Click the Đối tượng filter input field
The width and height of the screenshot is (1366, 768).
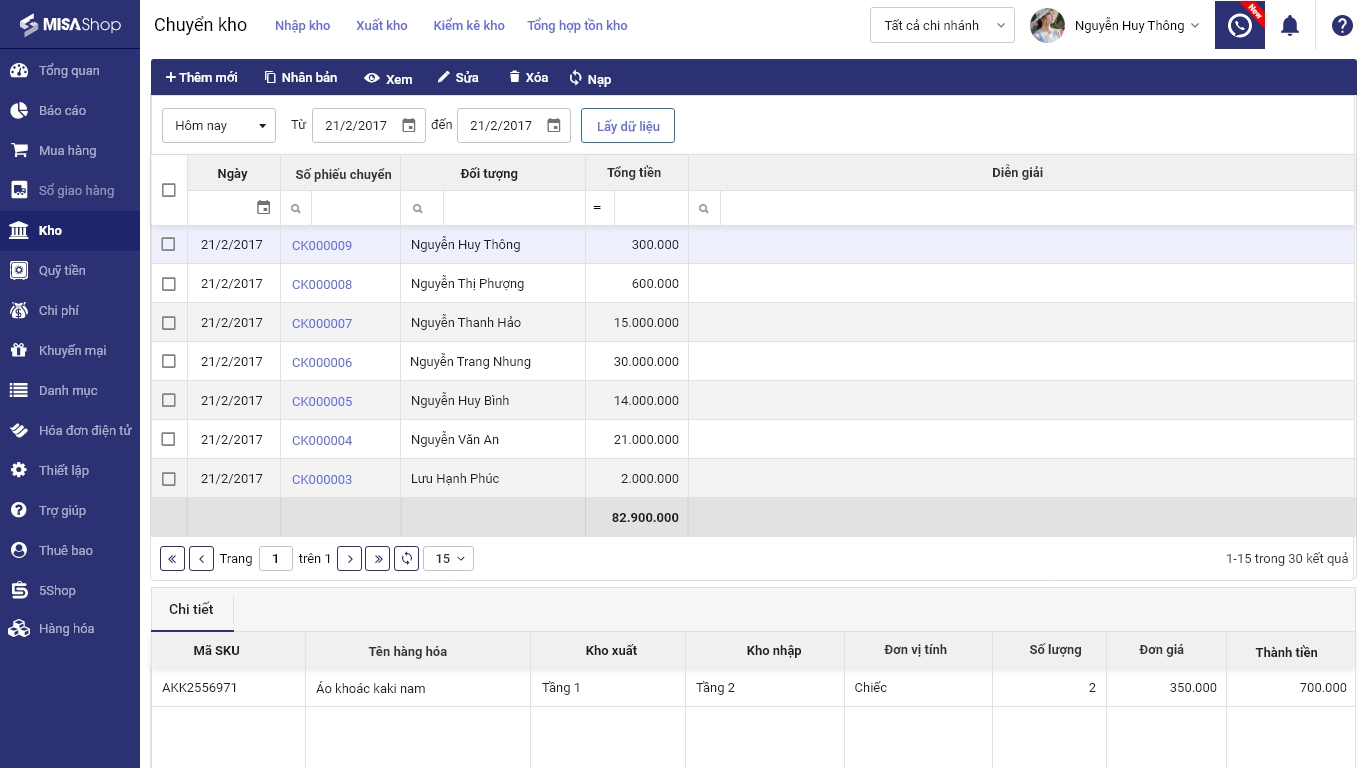[513, 208]
